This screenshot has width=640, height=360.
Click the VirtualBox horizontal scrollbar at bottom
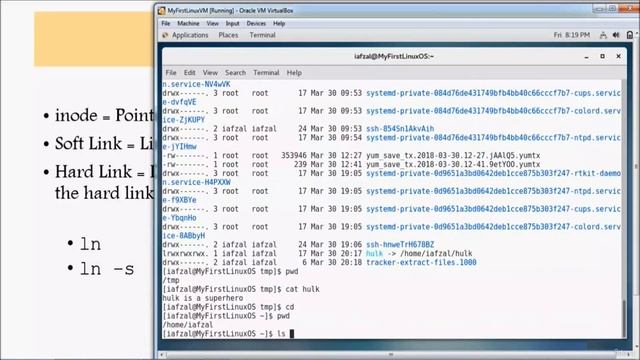point(391,355)
